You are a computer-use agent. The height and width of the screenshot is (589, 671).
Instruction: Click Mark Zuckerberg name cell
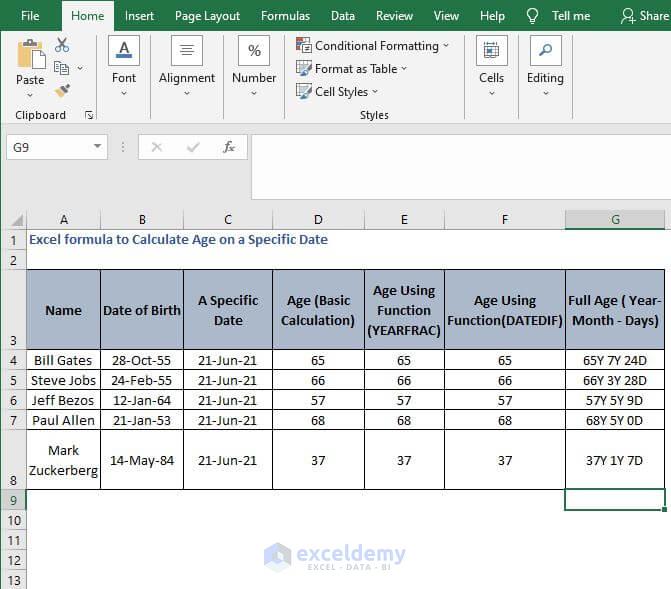63,460
